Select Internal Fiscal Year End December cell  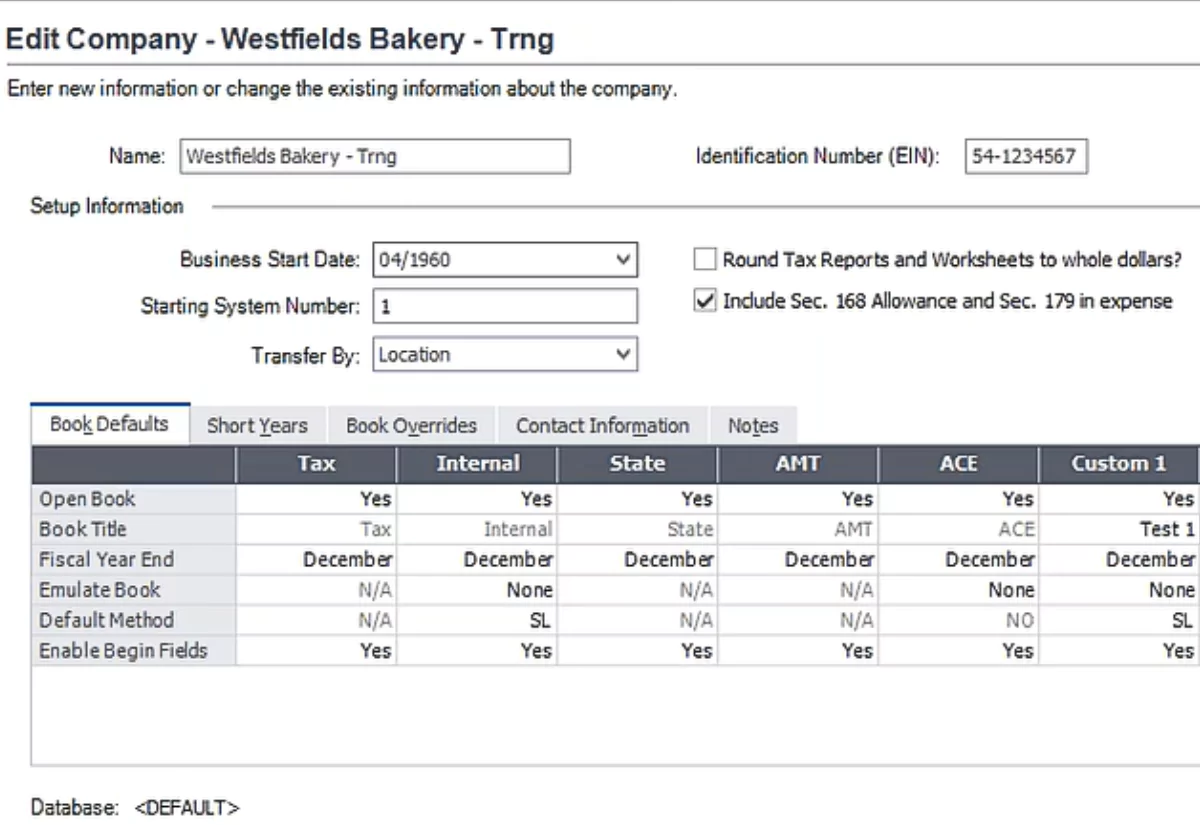click(477, 559)
